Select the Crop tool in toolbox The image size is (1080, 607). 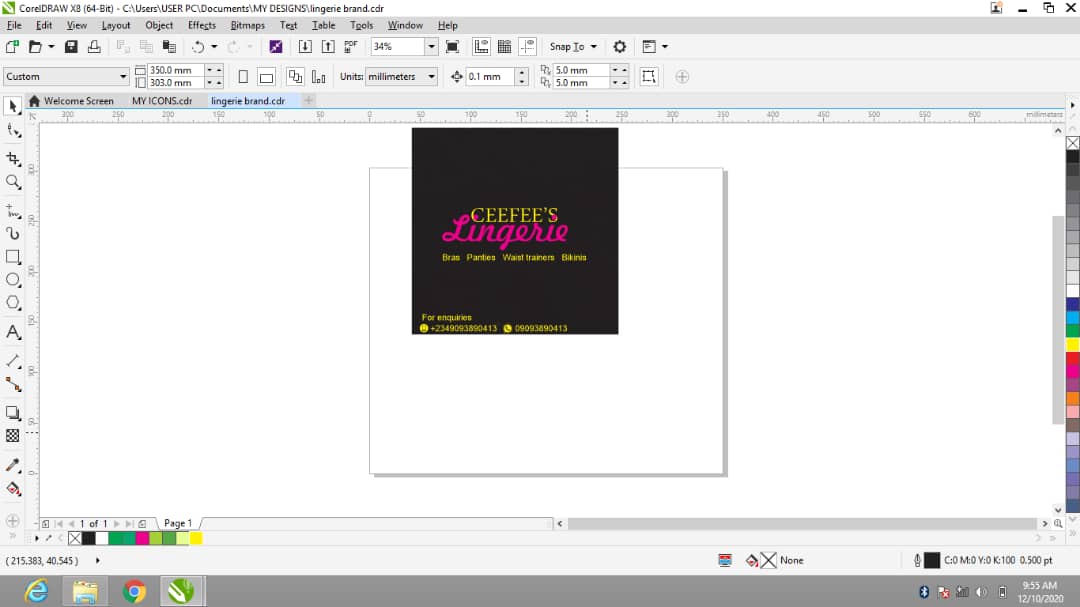click(13, 158)
